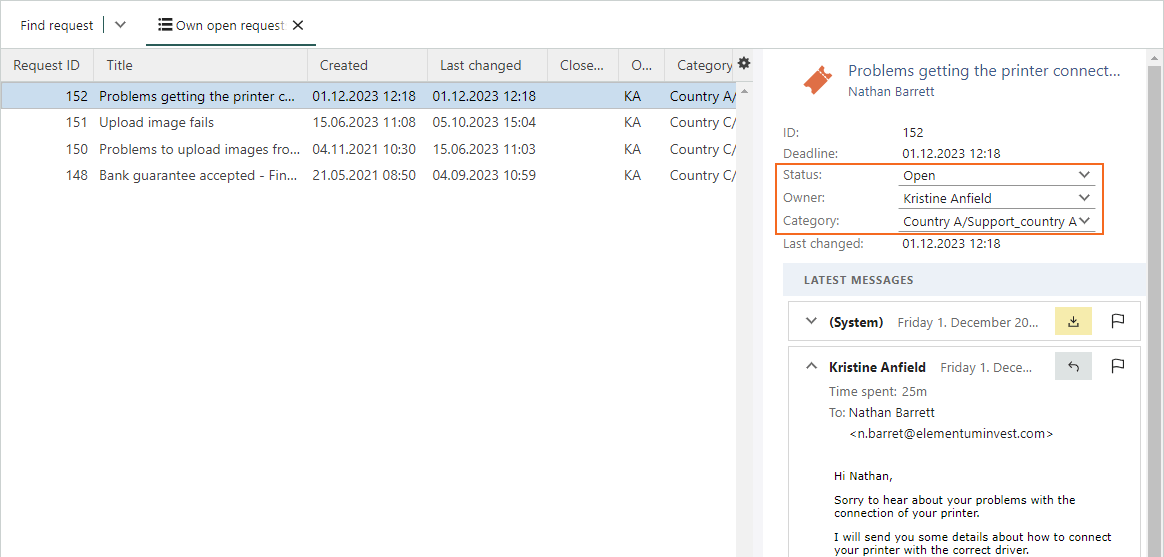Select request 151 Upload image fails
1164x557 pixels.
click(368, 123)
